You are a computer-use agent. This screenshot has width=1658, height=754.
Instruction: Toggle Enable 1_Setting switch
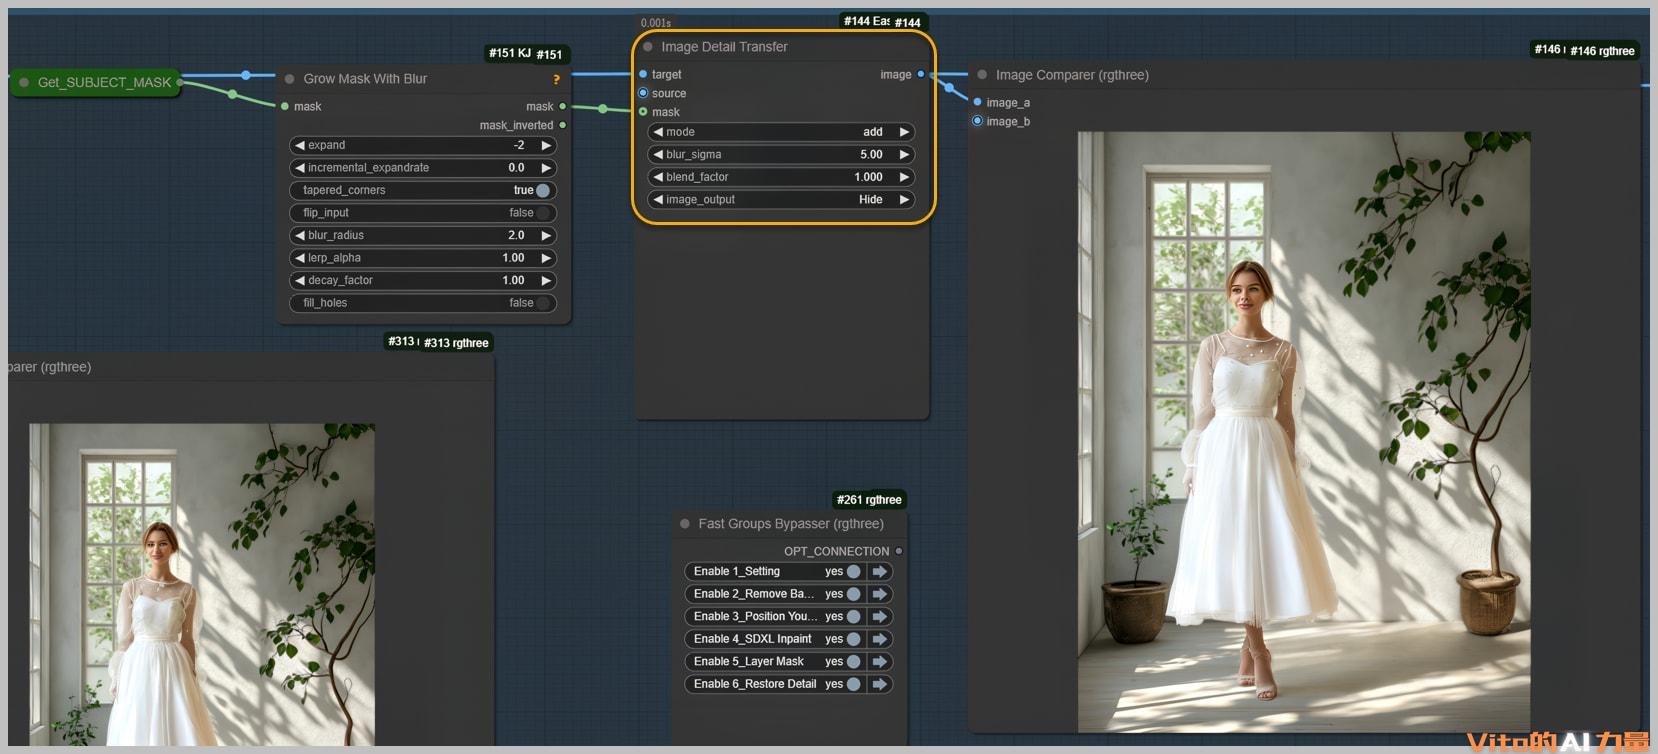click(x=854, y=572)
